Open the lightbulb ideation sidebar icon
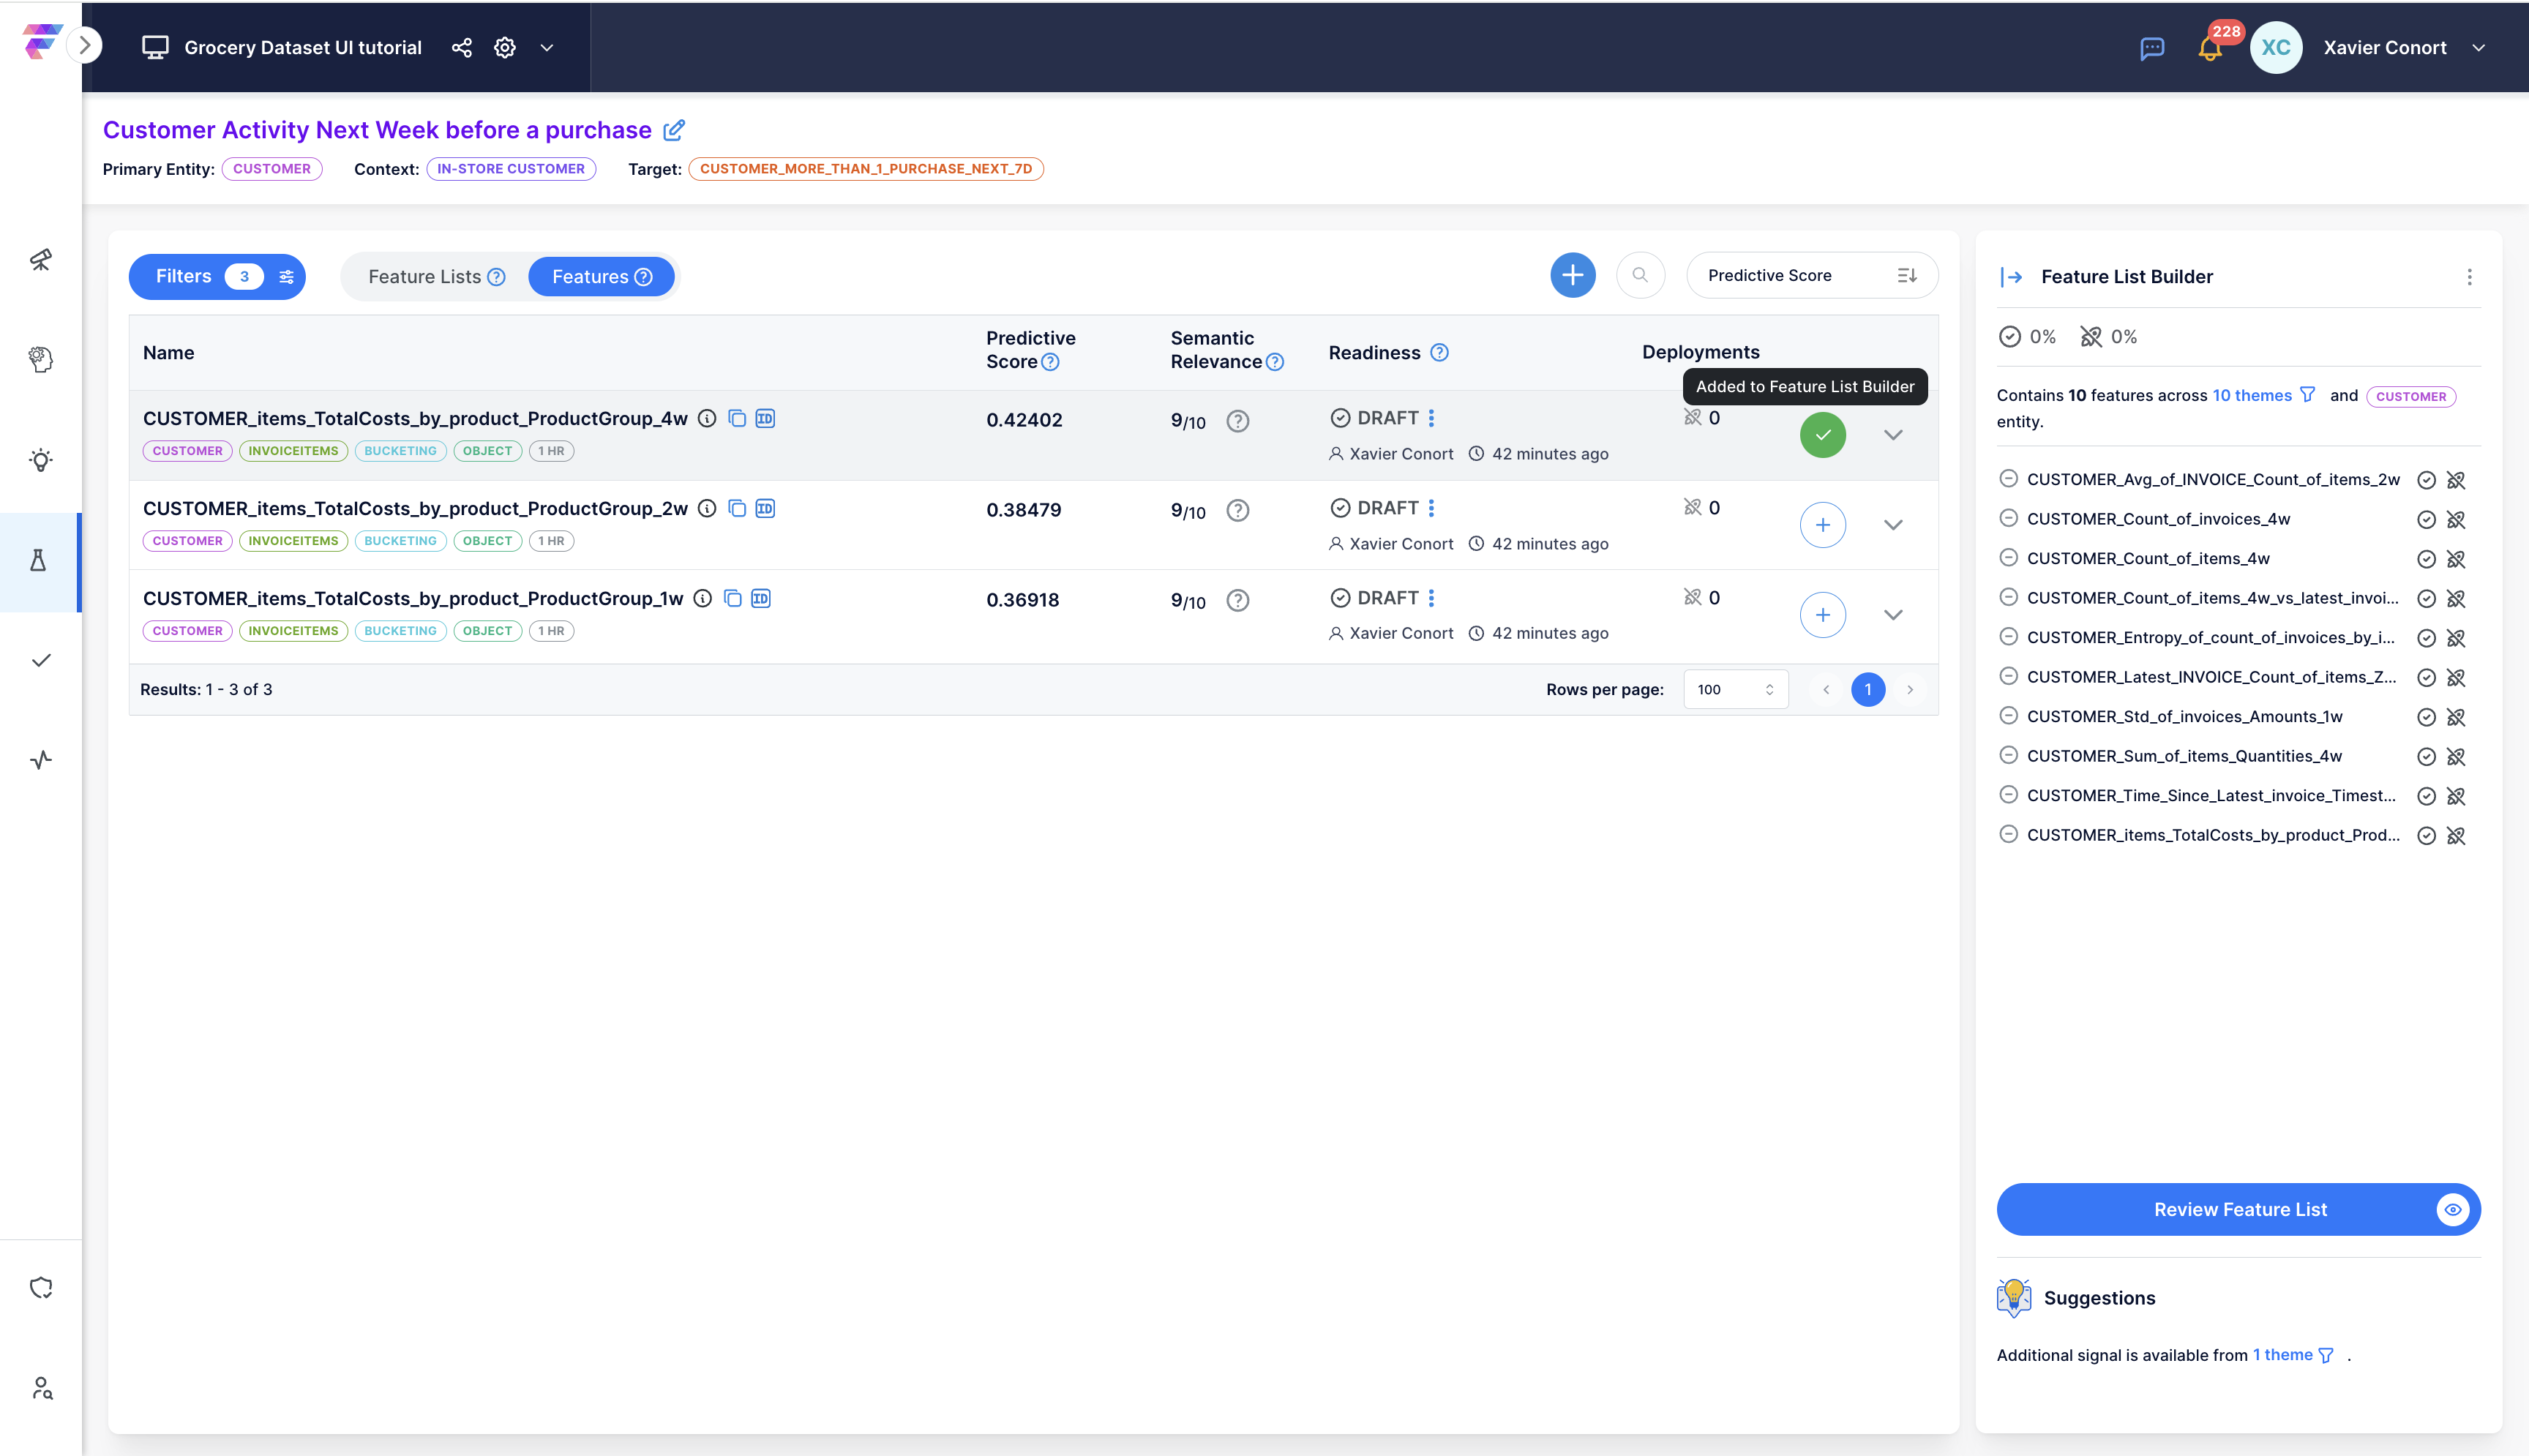The height and width of the screenshot is (1456, 2529). (x=41, y=460)
